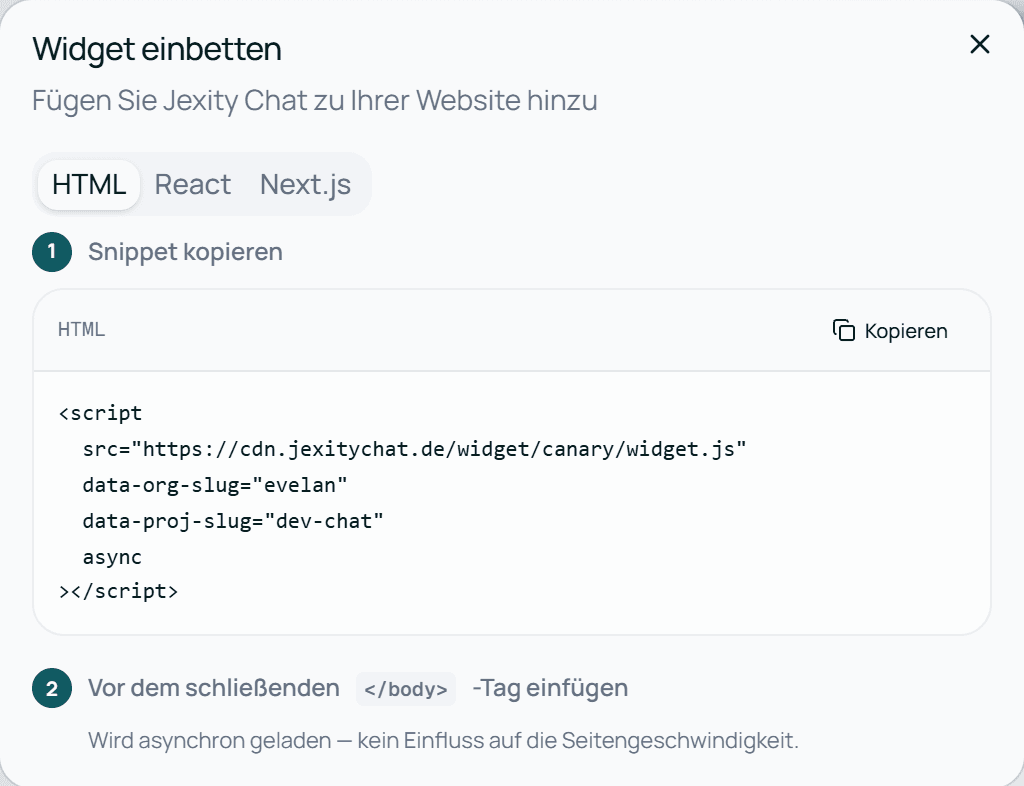The width and height of the screenshot is (1024, 786).
Task: Click the Kopieren button to copy the snippet
Action: point(890,331)
